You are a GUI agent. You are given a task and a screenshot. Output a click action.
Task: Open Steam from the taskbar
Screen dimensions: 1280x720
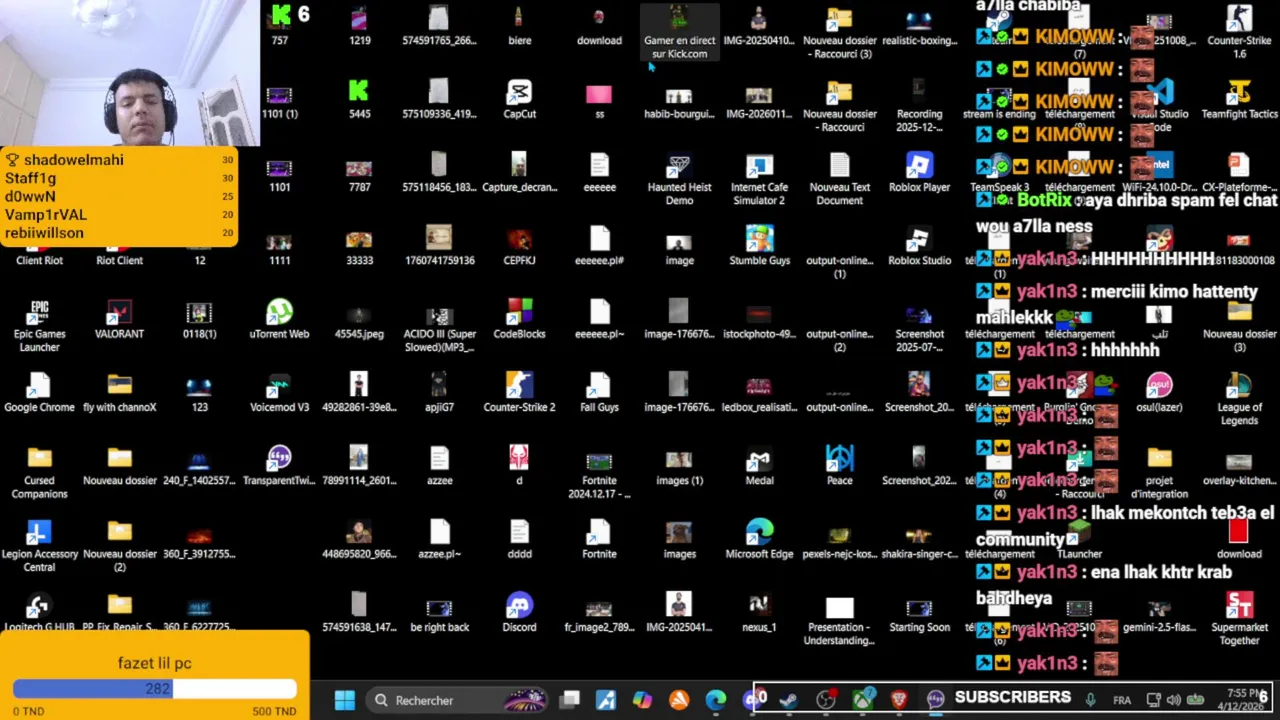coord(789,700)
